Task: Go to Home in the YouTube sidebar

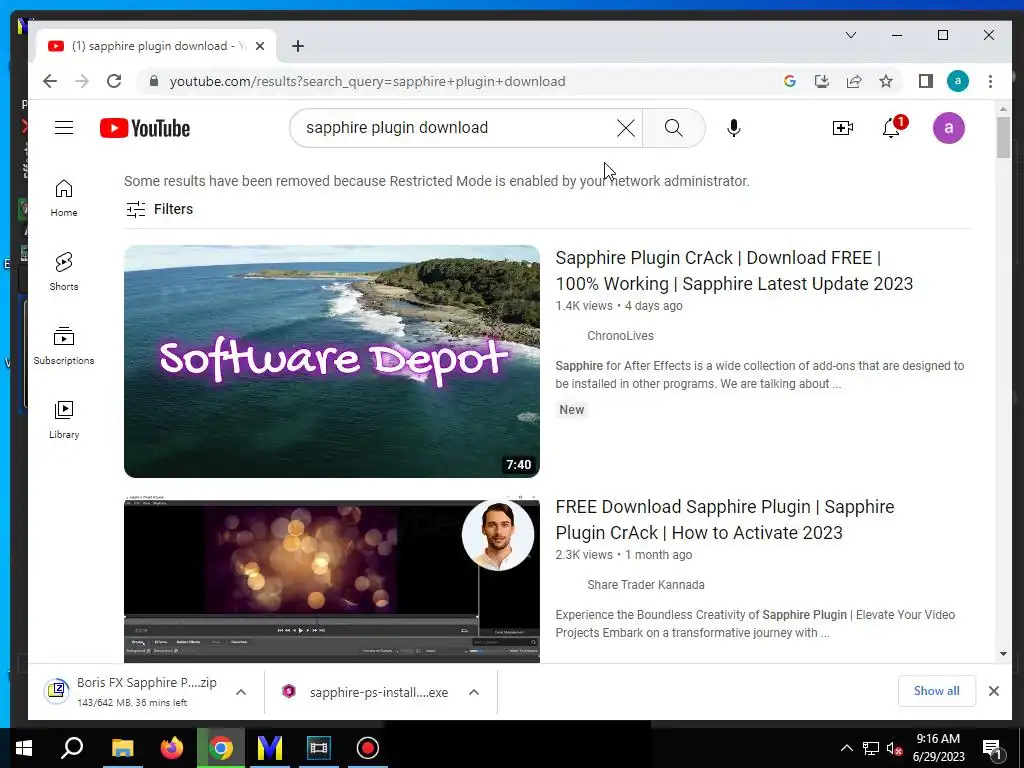Action: coord(64,198)
